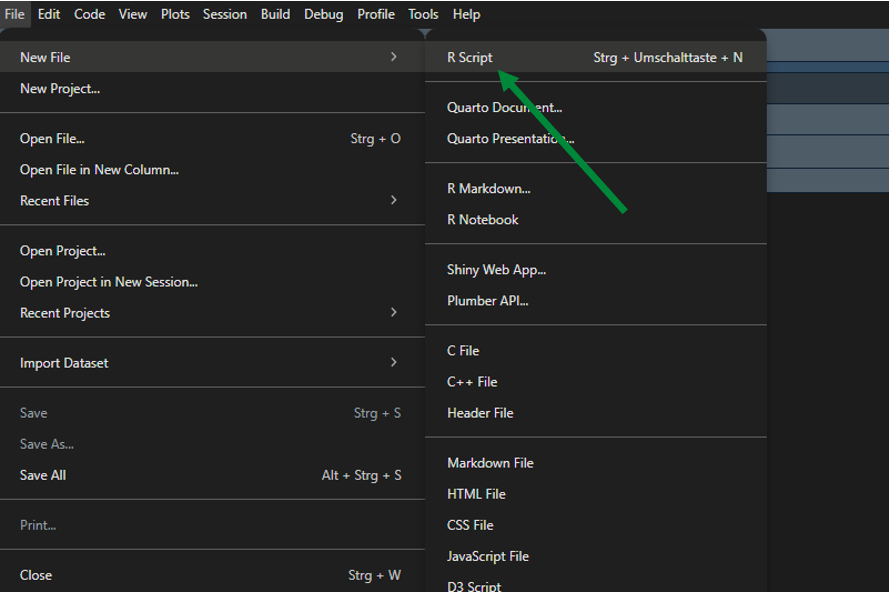Image resolution: width=889 pixels, height=592 pixels.
Task: Create a new Header File
Action: tap(596, 413)
